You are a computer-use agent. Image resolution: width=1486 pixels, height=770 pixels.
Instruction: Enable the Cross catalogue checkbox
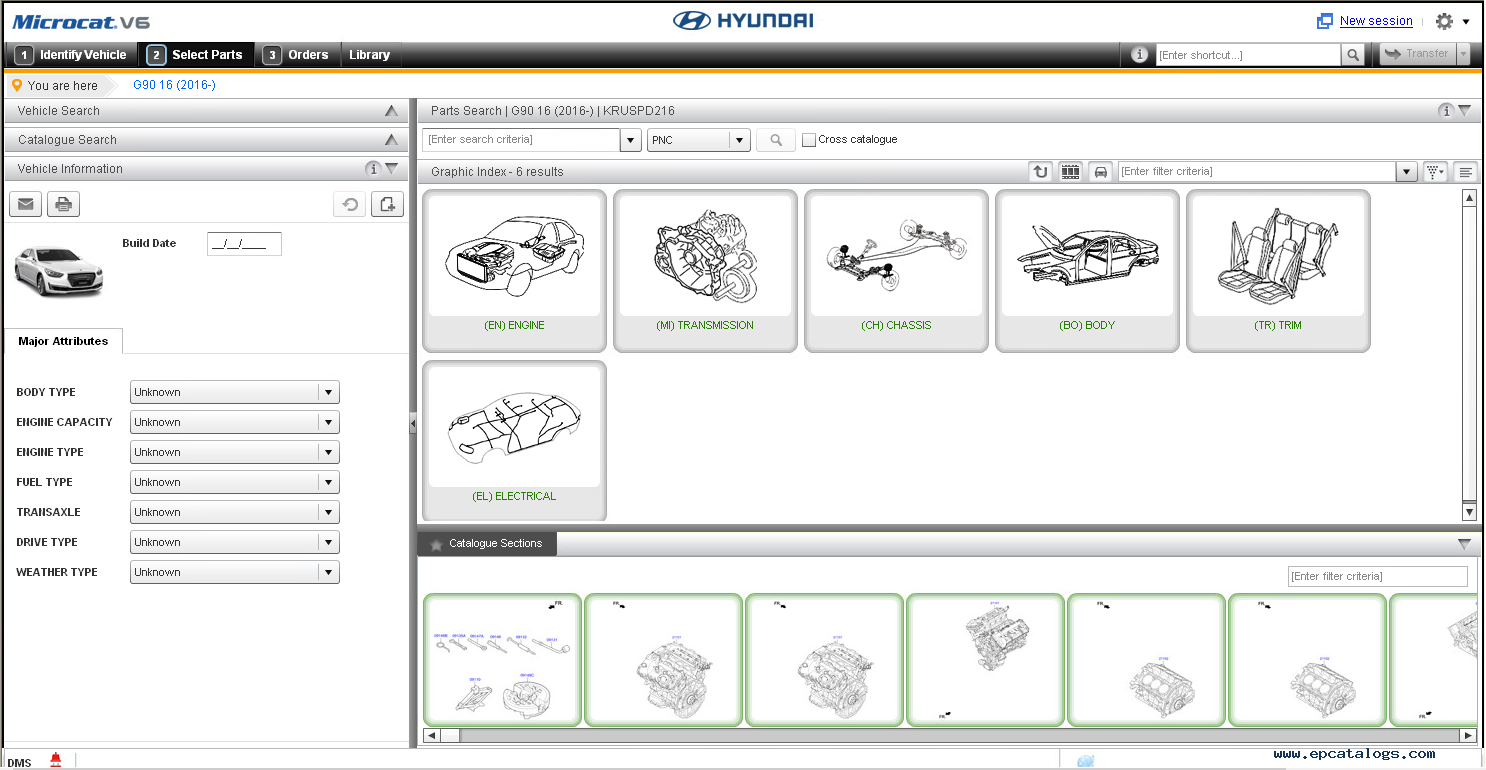click(x=809, y=140)
